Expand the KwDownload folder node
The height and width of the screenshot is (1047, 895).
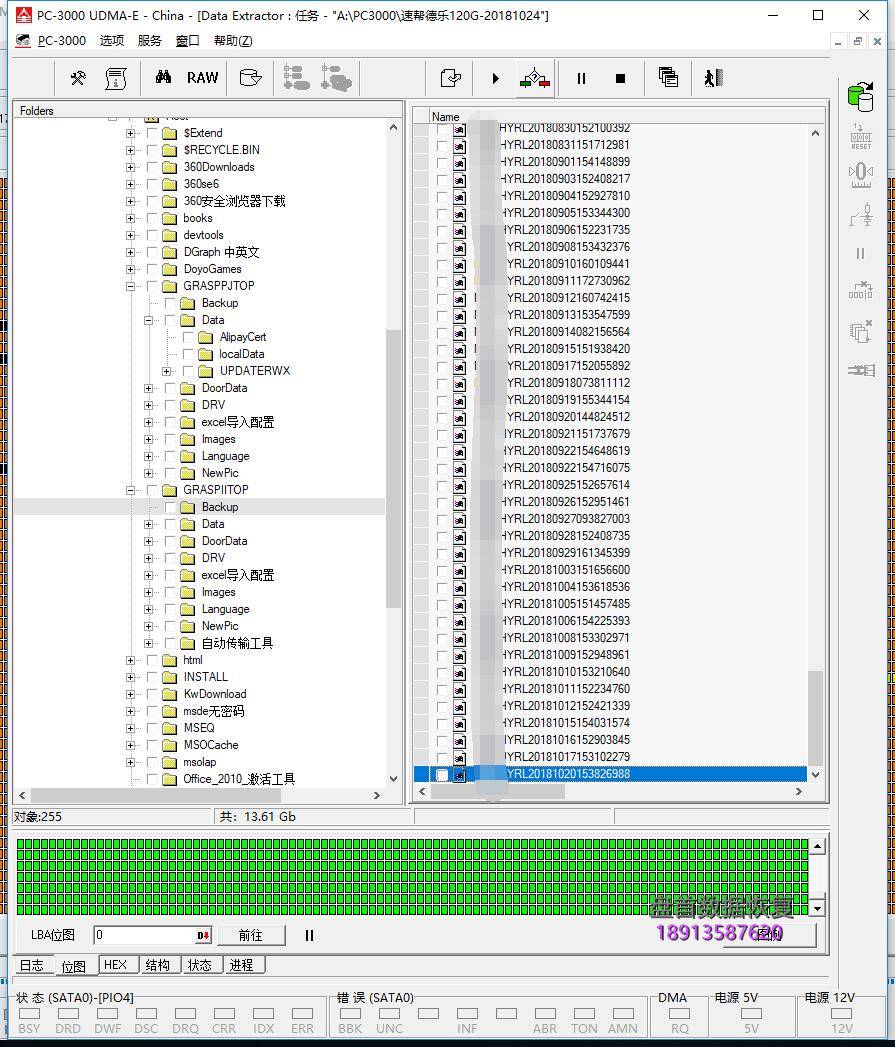[x=130, y=694]
